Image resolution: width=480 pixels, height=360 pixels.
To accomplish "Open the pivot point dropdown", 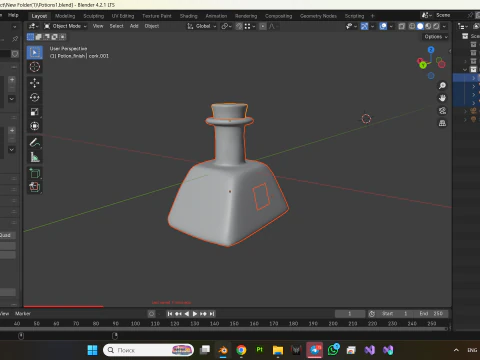I will 227,26.
